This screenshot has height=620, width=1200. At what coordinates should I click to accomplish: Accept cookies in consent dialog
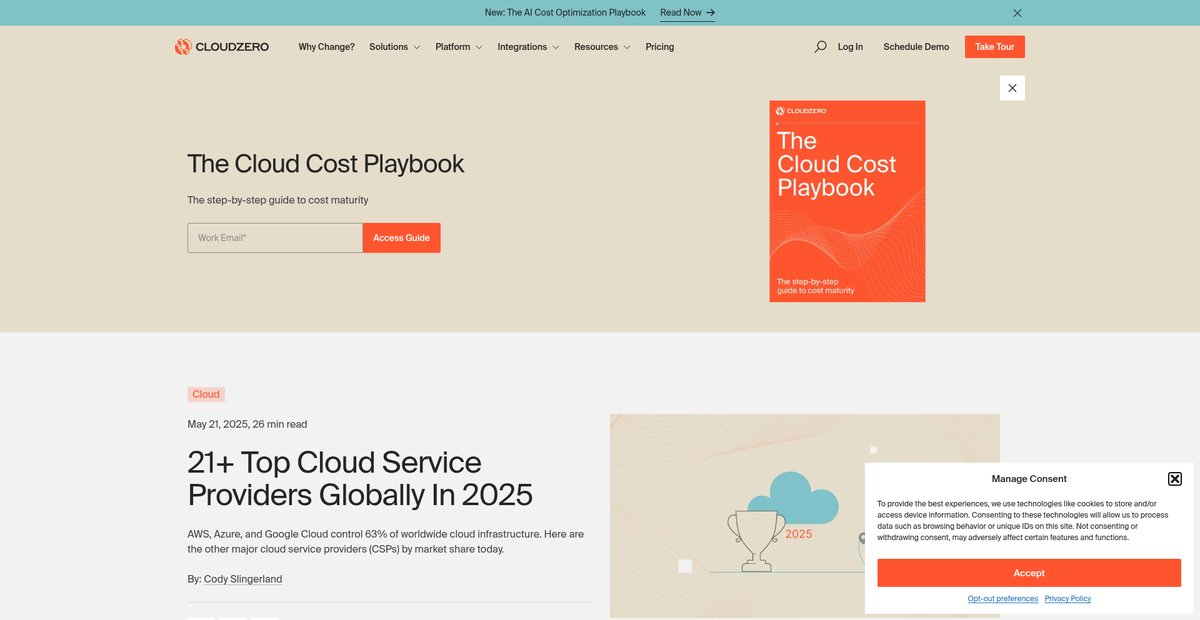tap(1029, 573)
